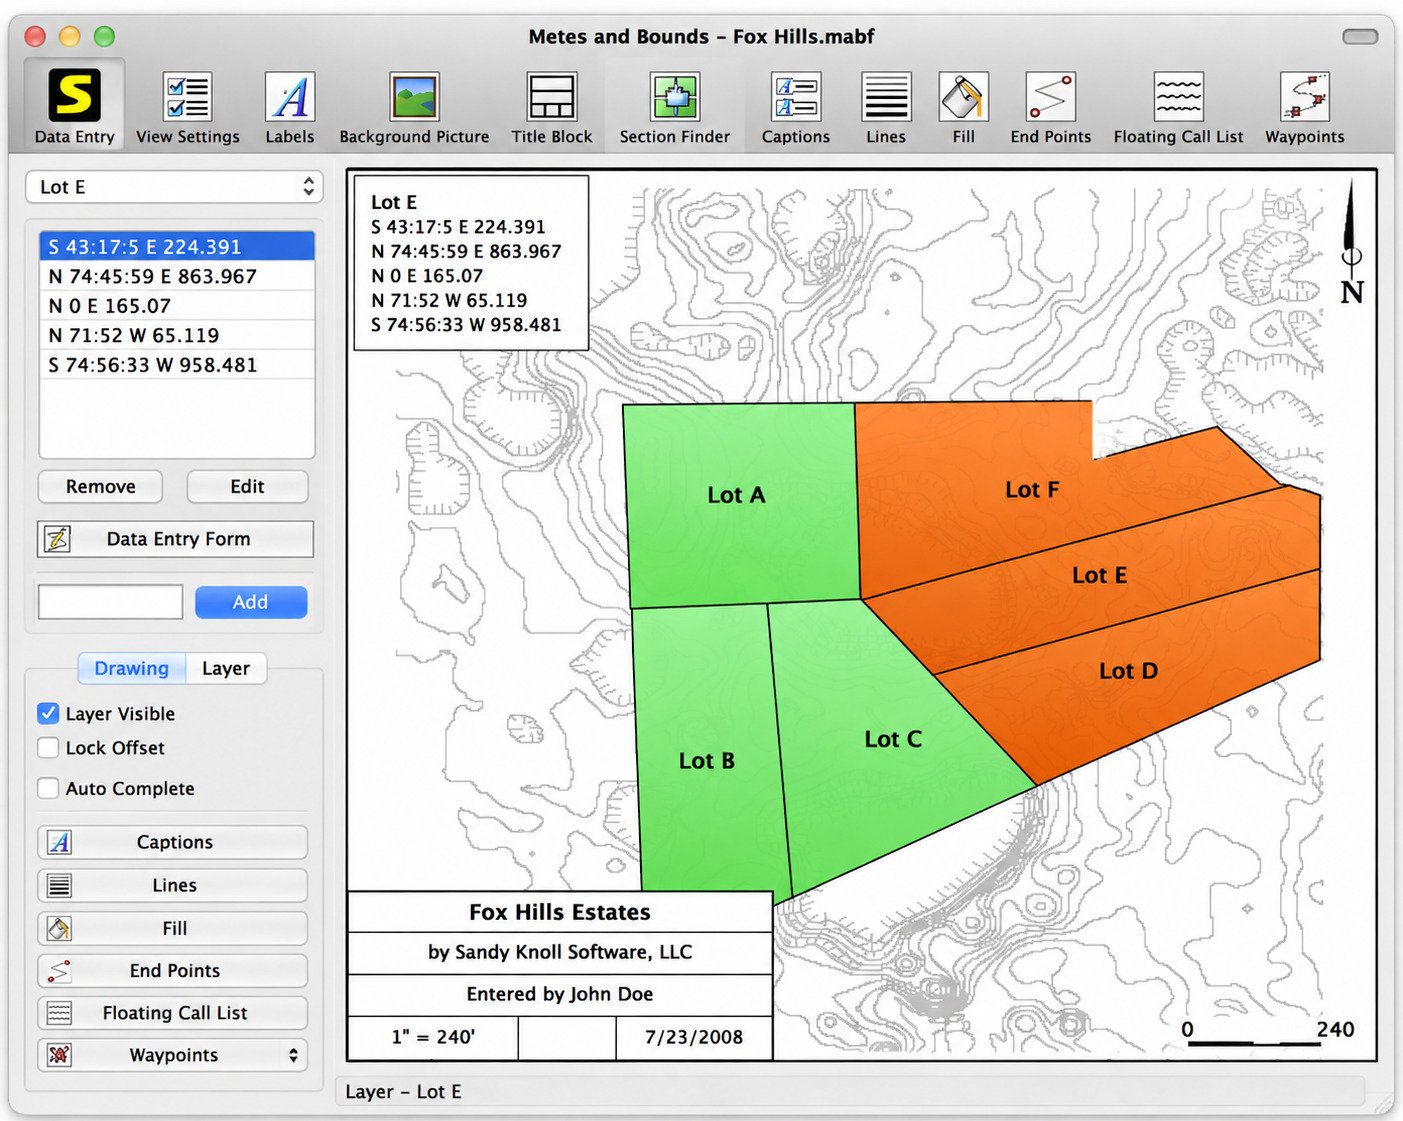
Task: Click the Data Entry Form pencil icon
Action: point(57,539)
